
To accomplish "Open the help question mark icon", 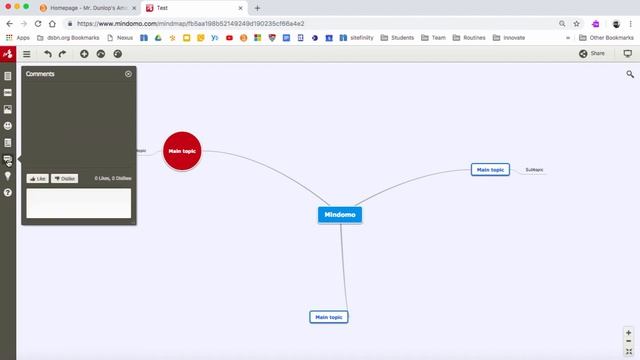I will 8,193.
